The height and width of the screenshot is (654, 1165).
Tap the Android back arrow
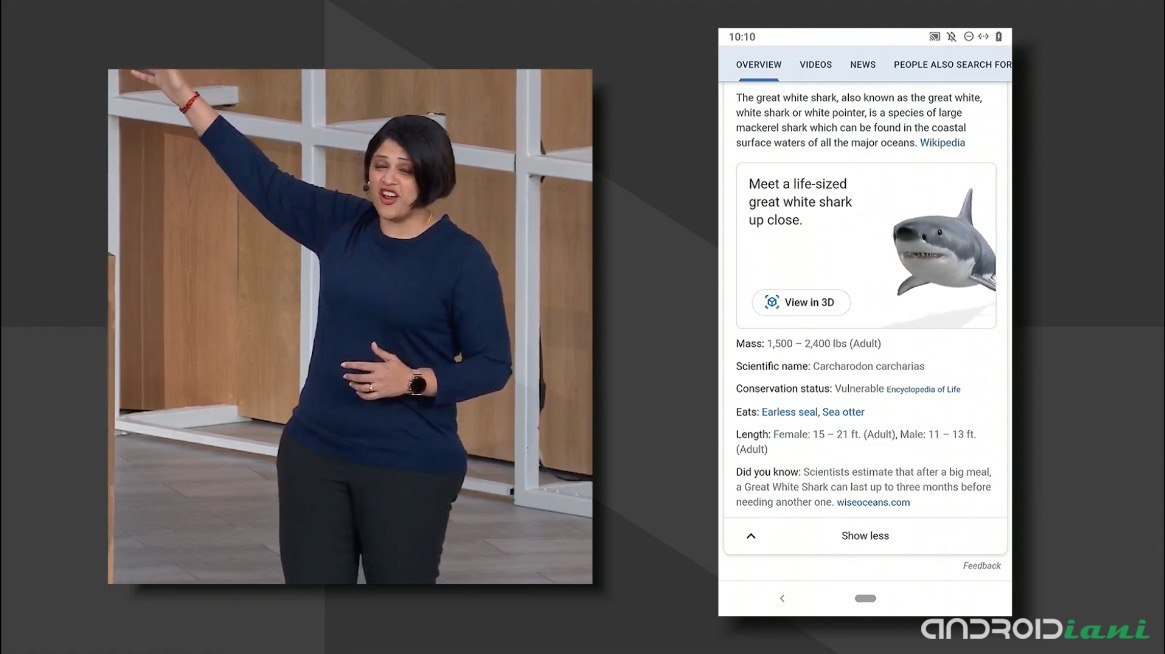(782, 598)
